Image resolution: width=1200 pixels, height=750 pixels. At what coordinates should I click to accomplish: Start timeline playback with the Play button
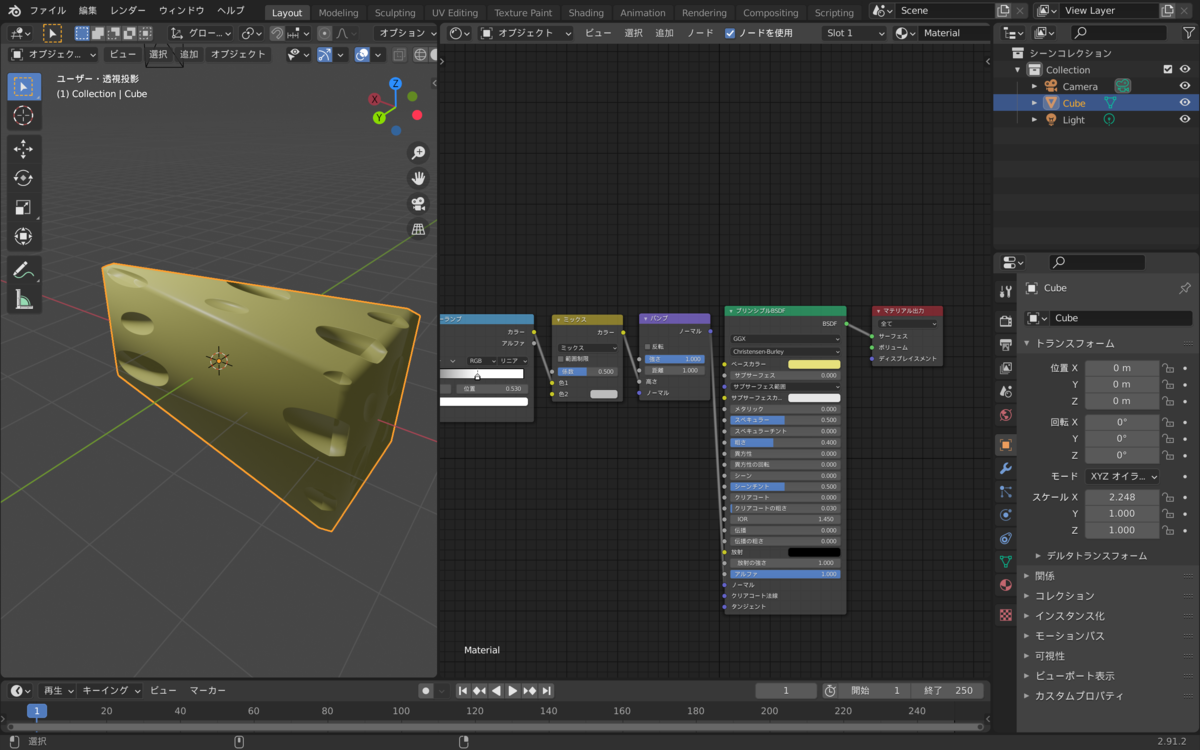pyautogui.click(x=513, y=691)
